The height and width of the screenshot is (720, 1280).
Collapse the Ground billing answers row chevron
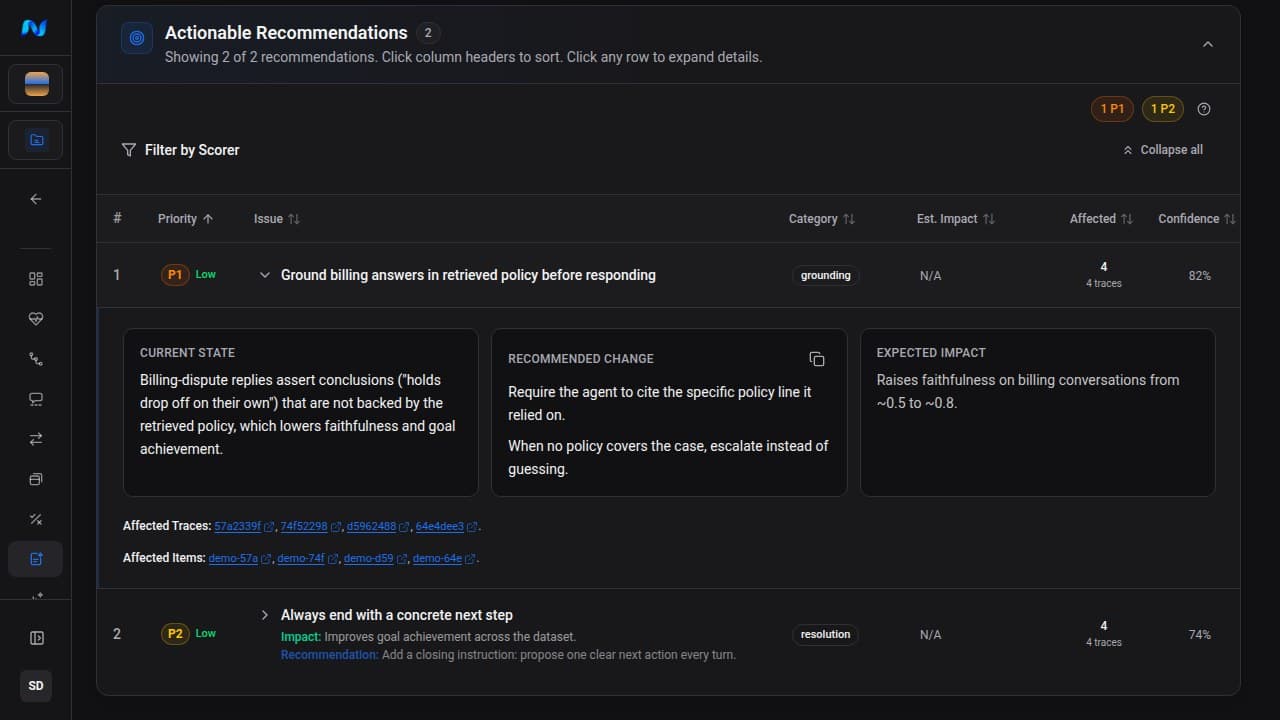point(265,275)
